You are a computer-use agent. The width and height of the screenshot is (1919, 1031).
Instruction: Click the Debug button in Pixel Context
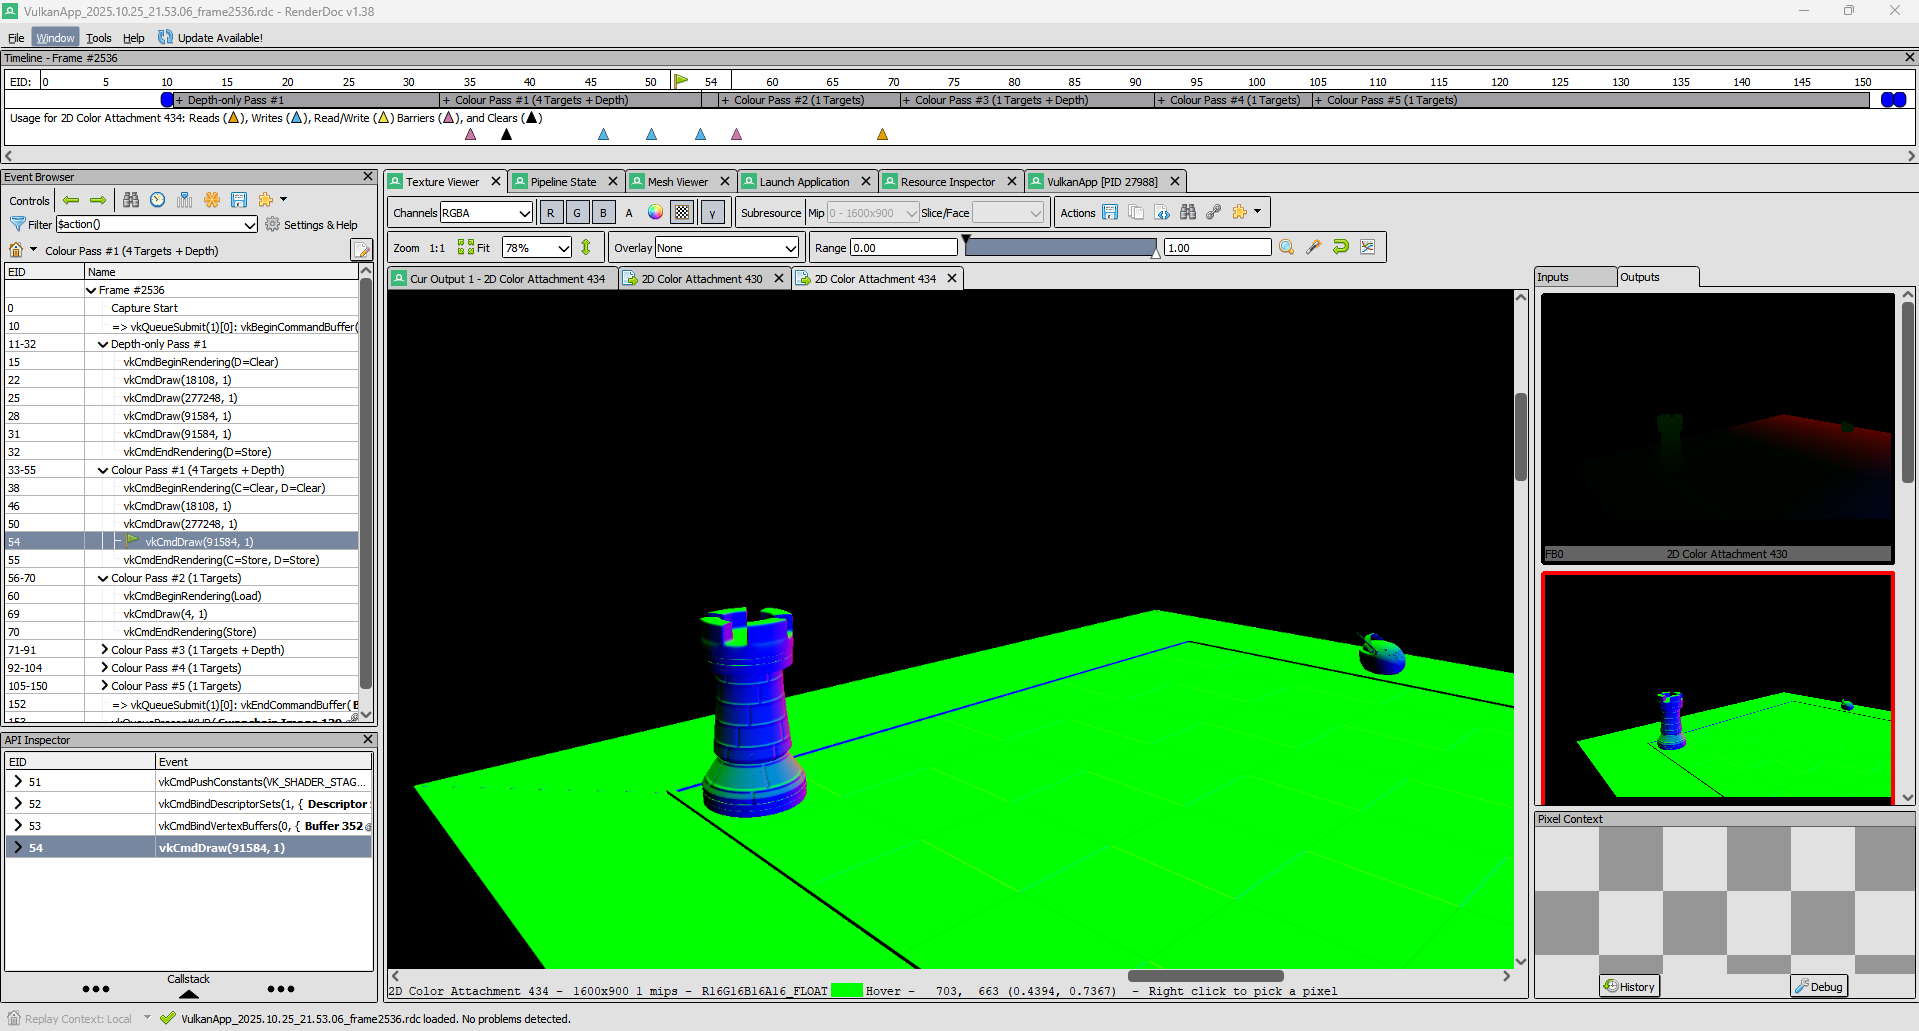click(1818, 986)
